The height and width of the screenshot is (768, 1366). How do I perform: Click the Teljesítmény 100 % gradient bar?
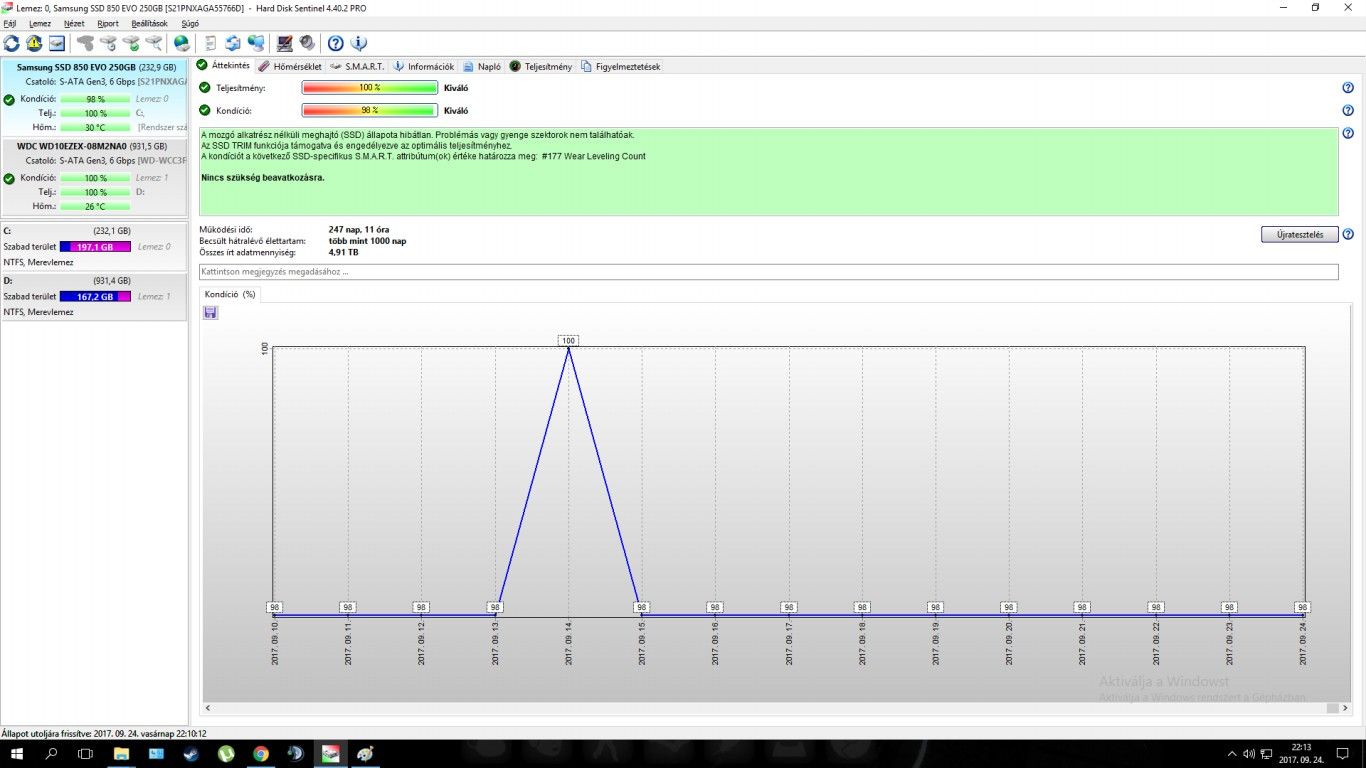pyautogui.click(x=370, y=88)
